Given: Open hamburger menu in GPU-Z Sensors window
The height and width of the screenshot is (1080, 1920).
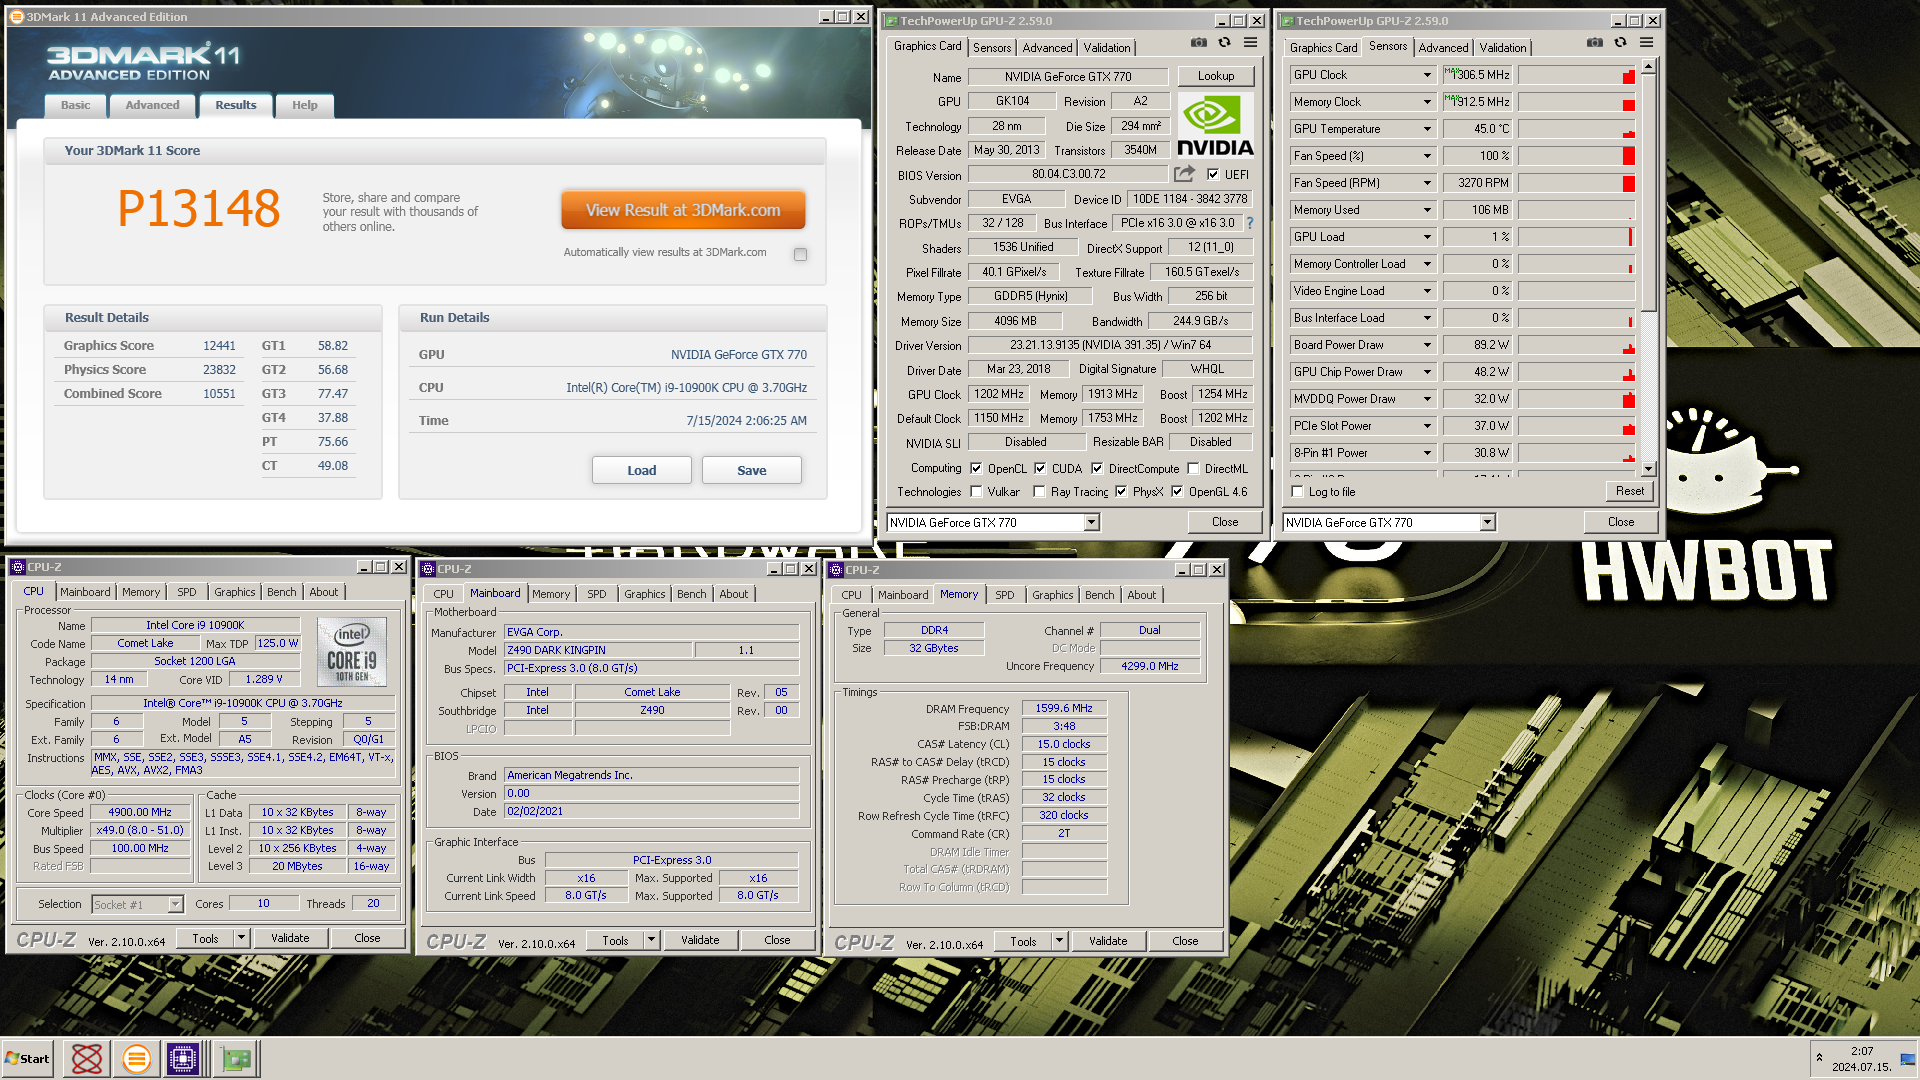Looking at the screenshot, I should tap(1646, 43).
